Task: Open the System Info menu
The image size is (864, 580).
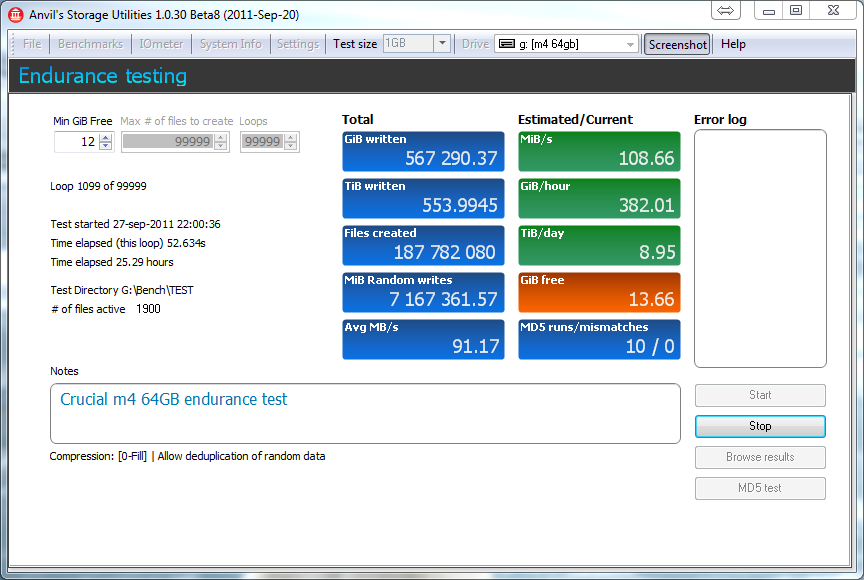Action: coord(230,44)
